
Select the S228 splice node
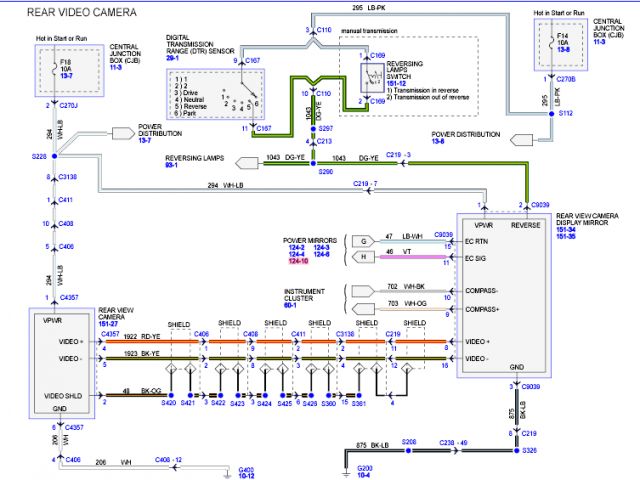[x=56, y=156]
